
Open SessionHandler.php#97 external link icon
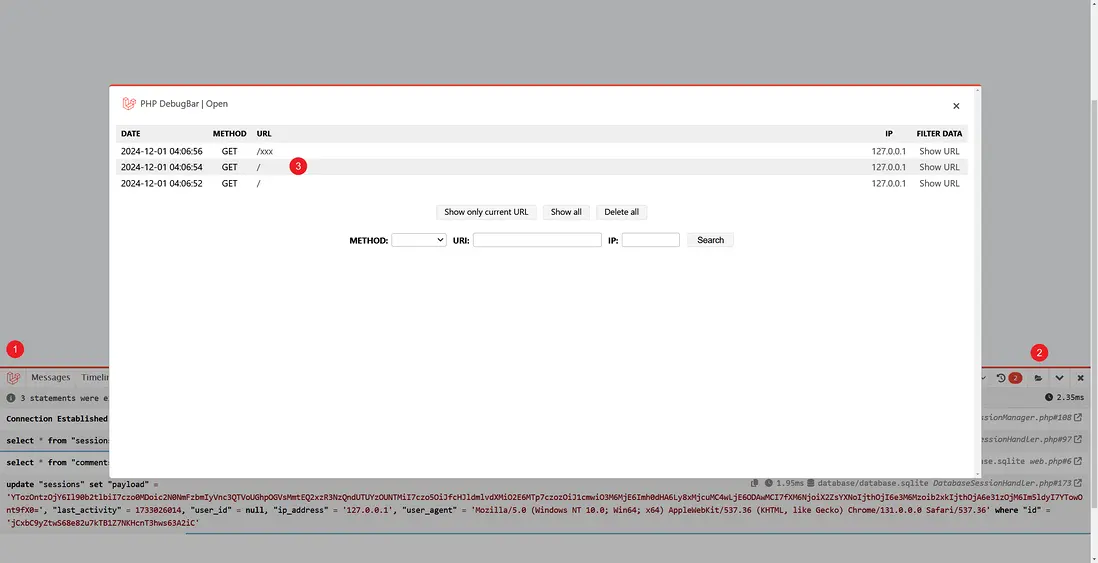tap(1078, 440)
